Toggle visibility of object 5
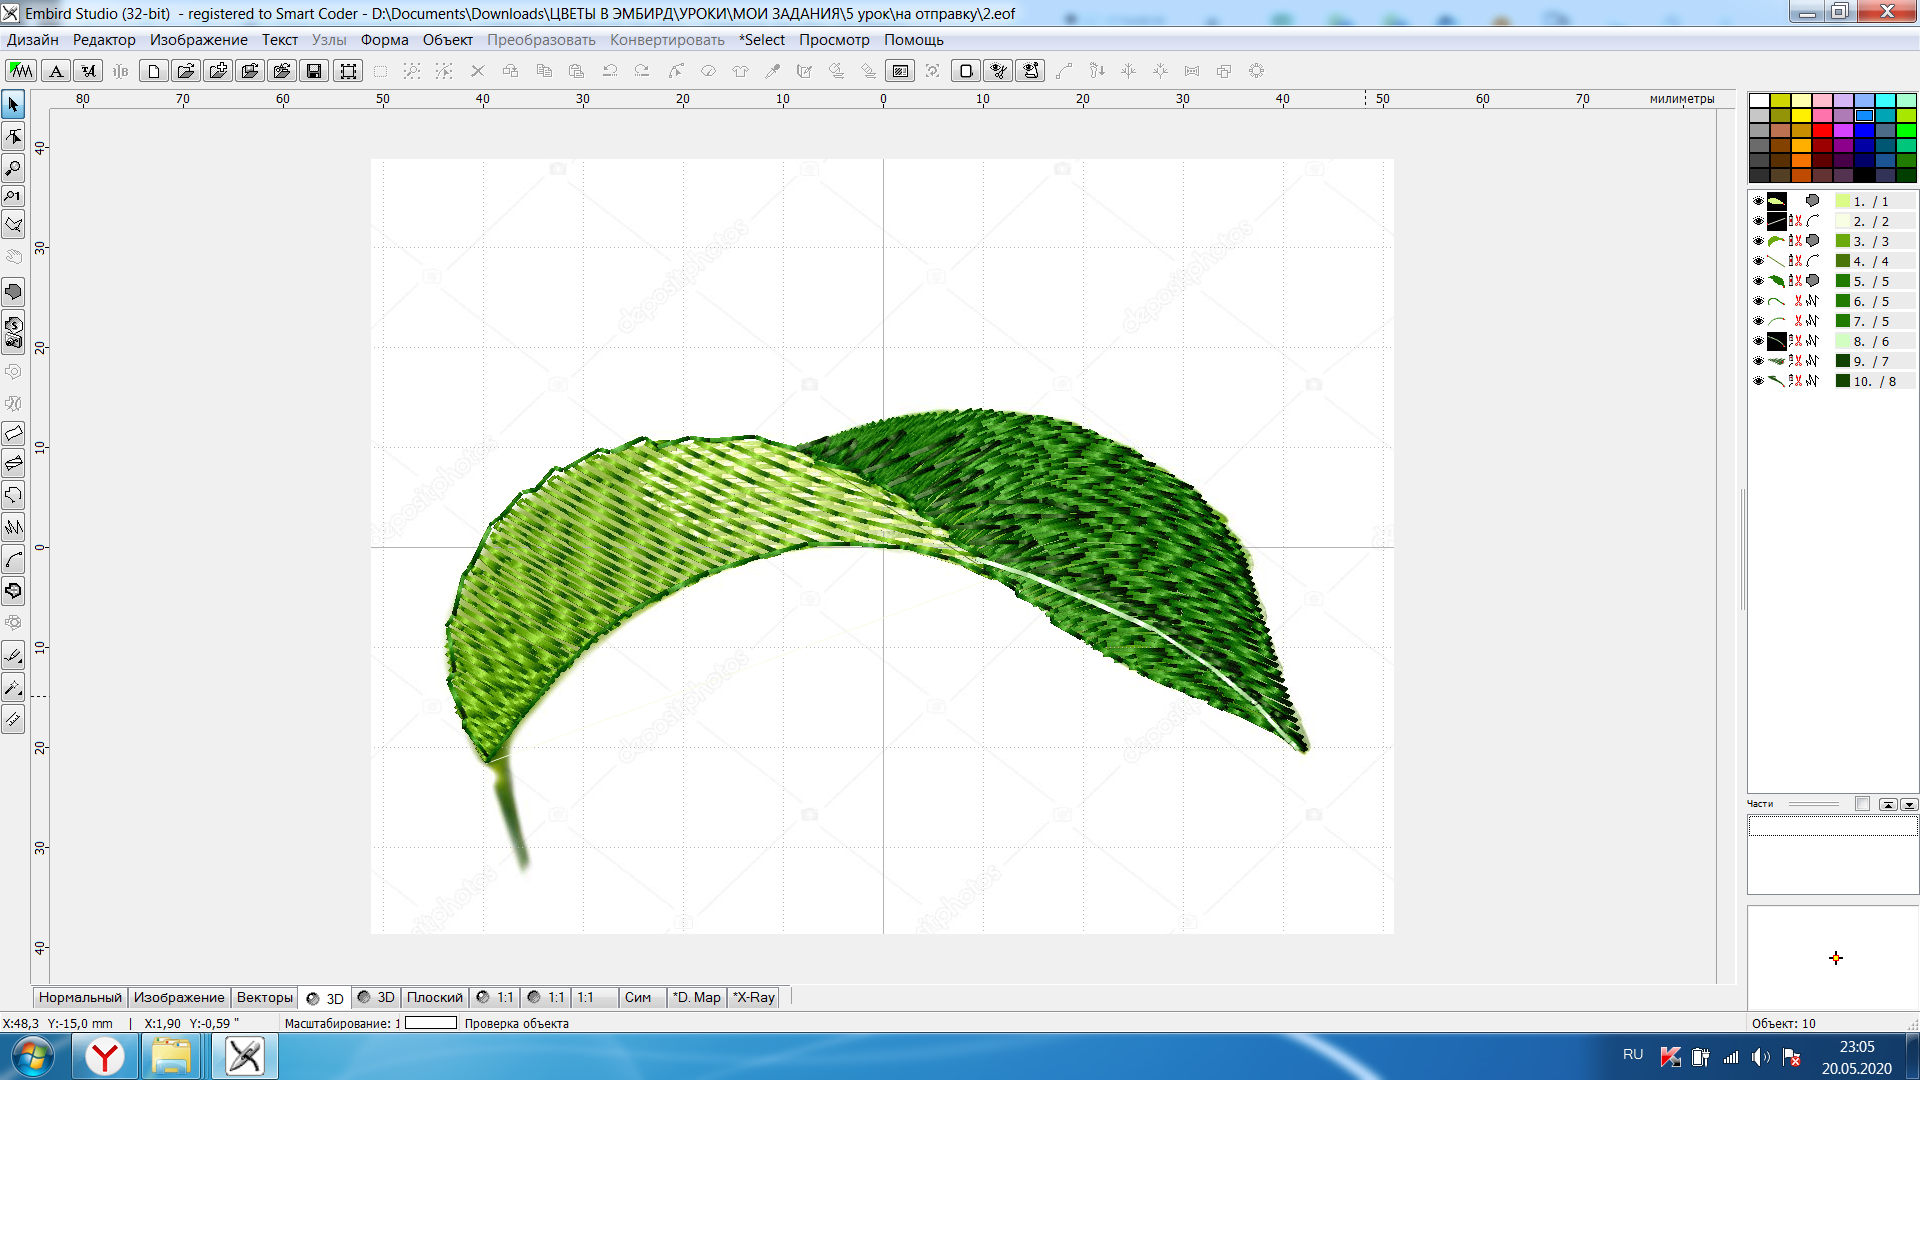 [x=1758, y=281]
